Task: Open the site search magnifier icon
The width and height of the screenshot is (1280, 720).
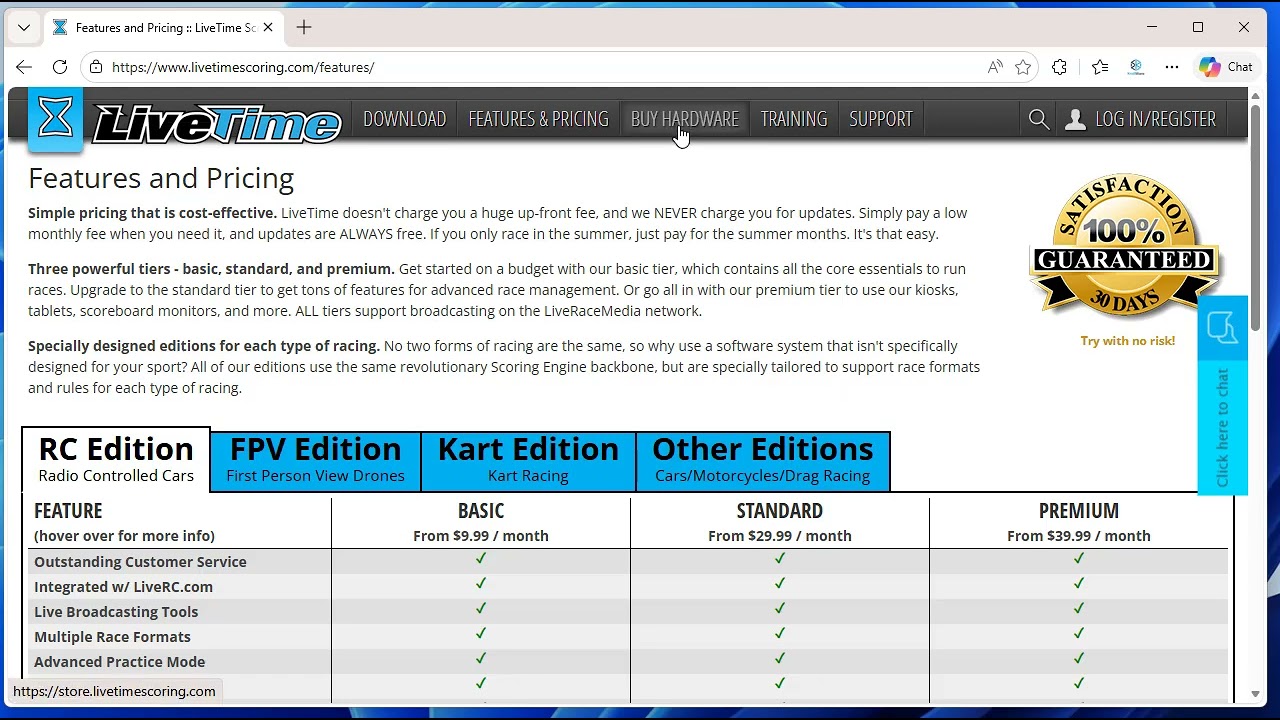Action: point(1038,119)
